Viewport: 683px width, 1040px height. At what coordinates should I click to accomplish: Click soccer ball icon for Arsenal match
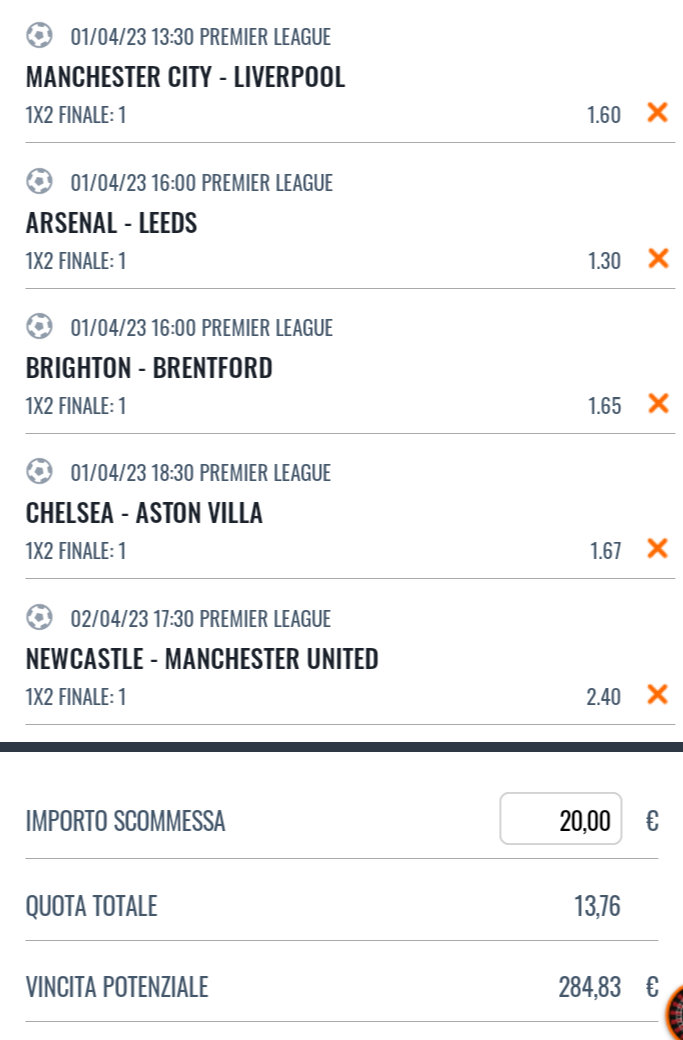pos(39,182)
